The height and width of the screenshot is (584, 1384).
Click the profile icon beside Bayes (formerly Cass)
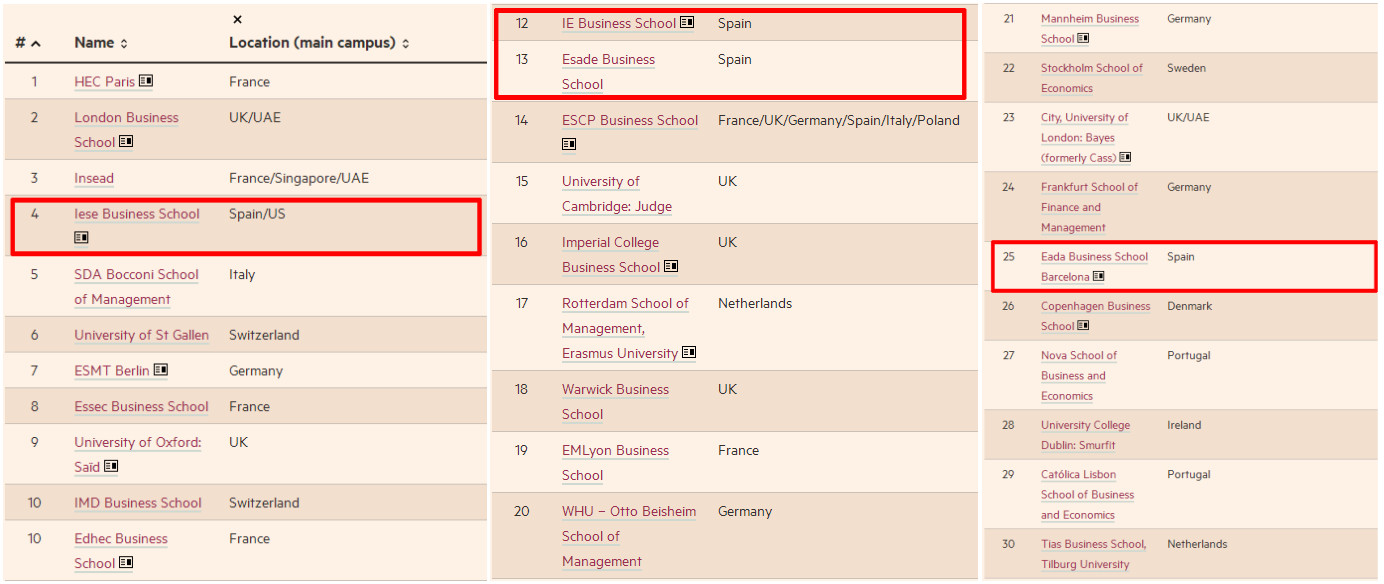(x=1125, y=157)
